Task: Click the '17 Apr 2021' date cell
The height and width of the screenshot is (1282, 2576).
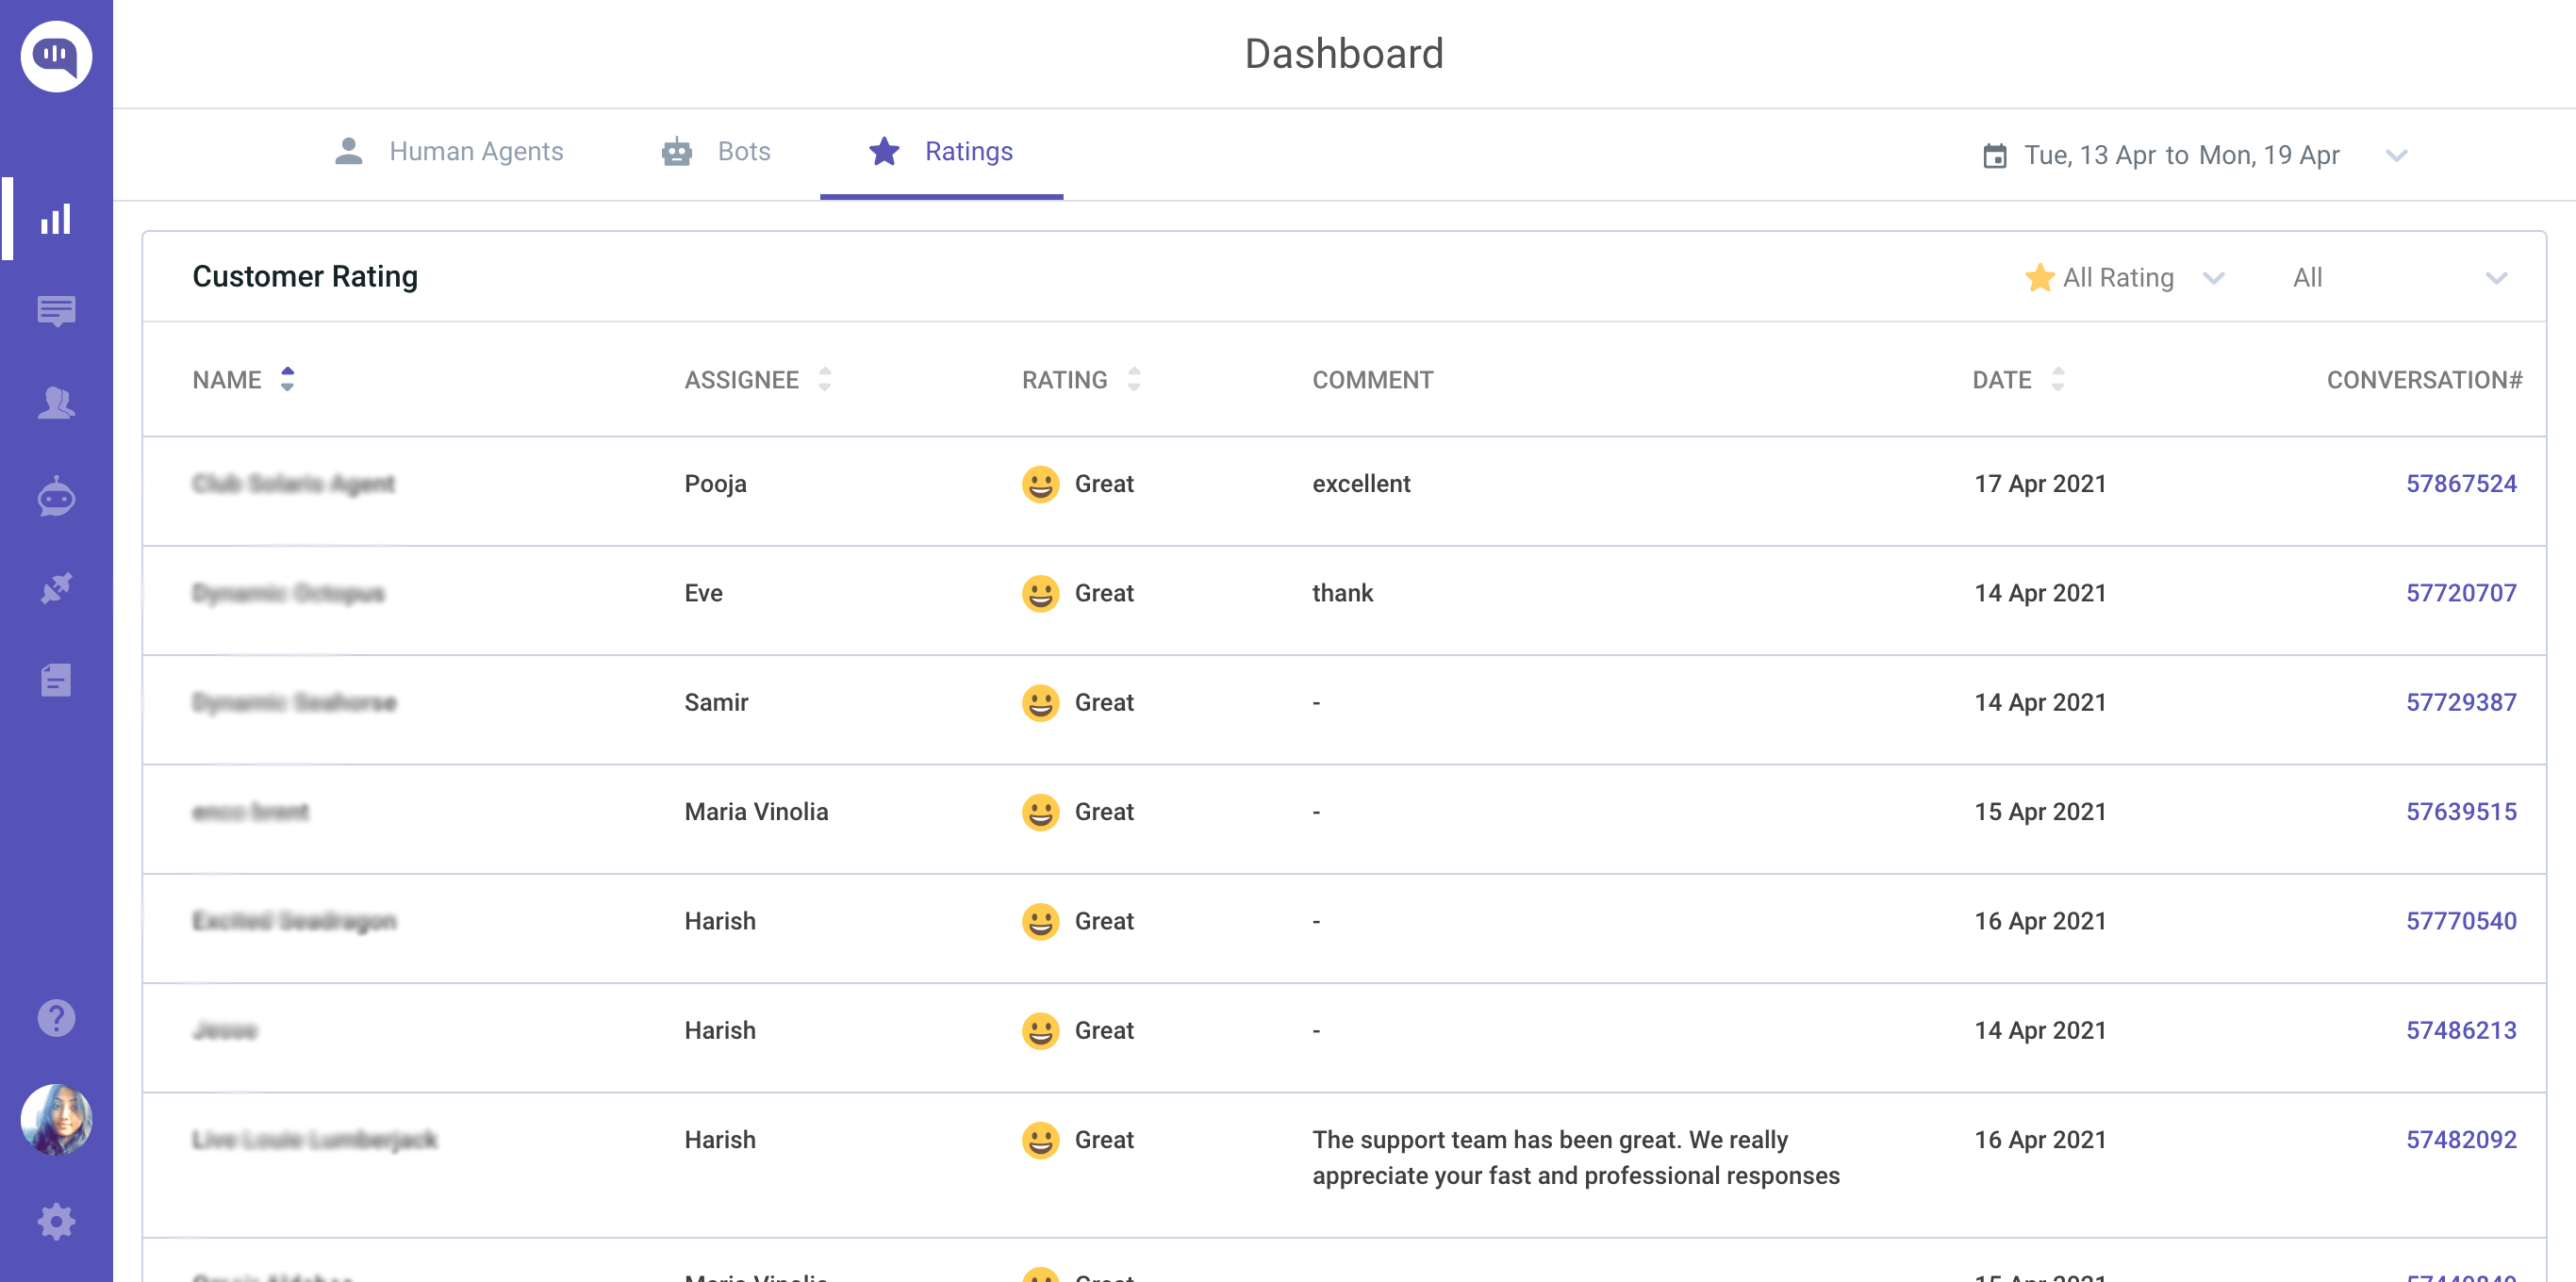Action: tap(2040, 484)
